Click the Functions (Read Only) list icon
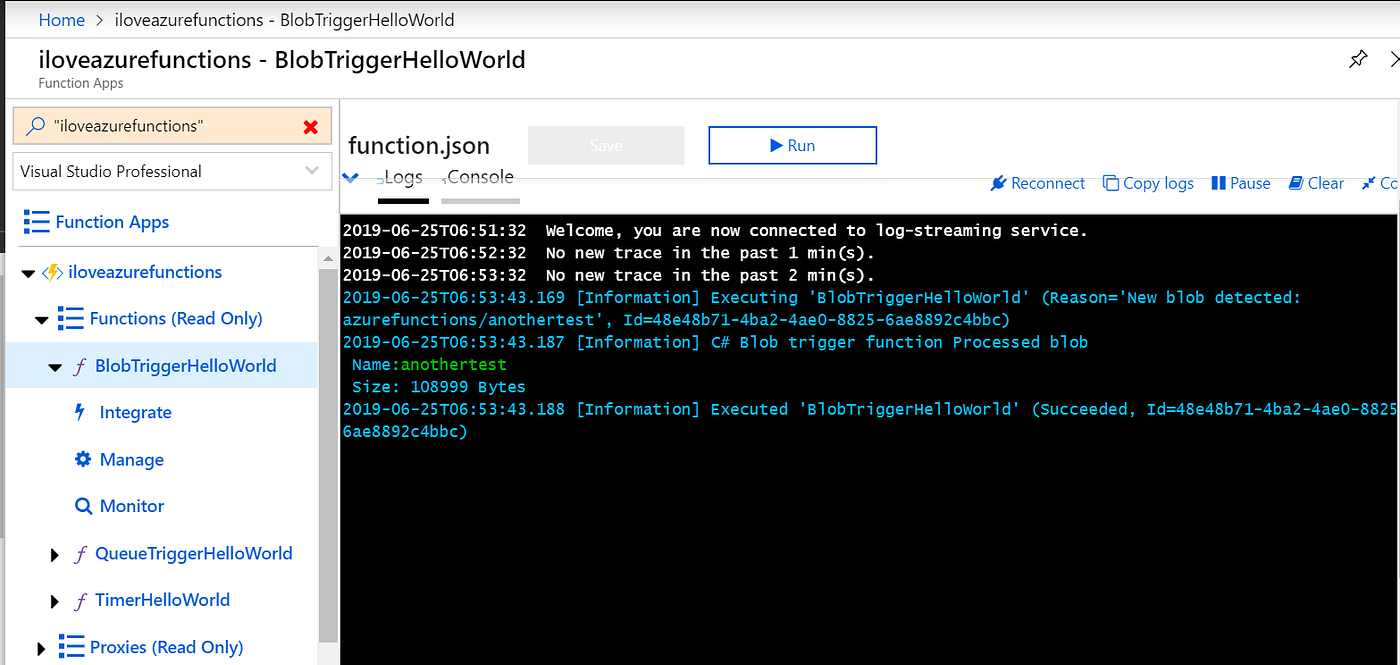The width and height of the screenshot is (1400, 665). tap(70, 319)
